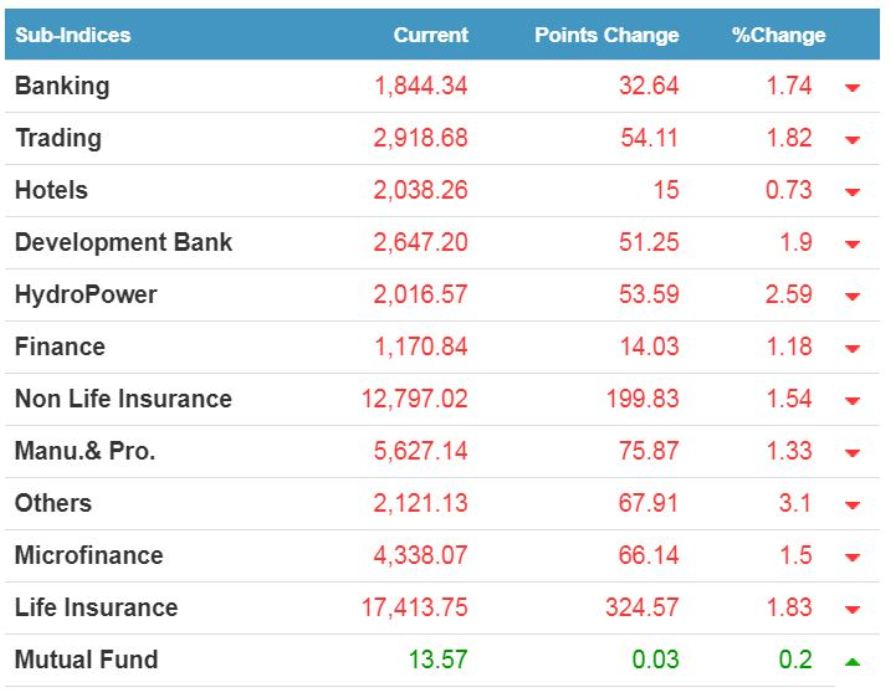Click the %Change column header
The image size is (890, 692).
coord(778,35)
